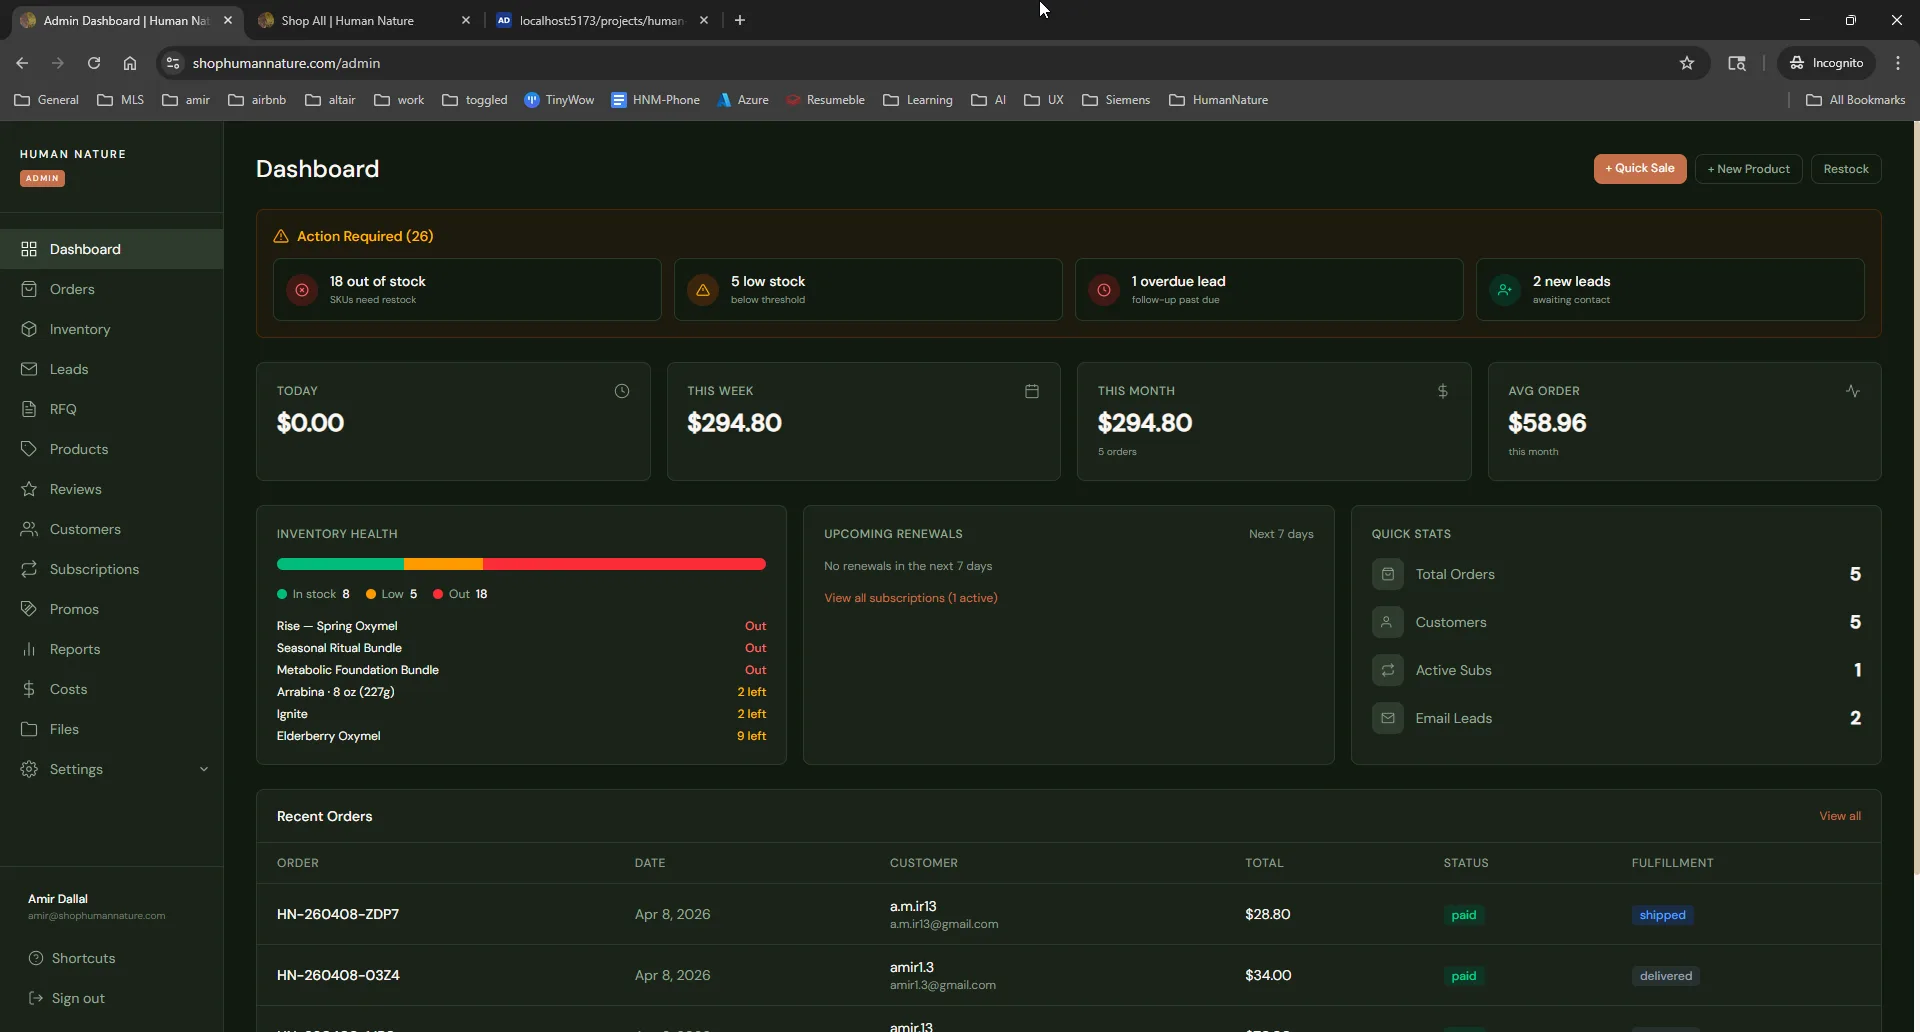
Task: Click the dollar icon on This Month card
Action: 1443,391
